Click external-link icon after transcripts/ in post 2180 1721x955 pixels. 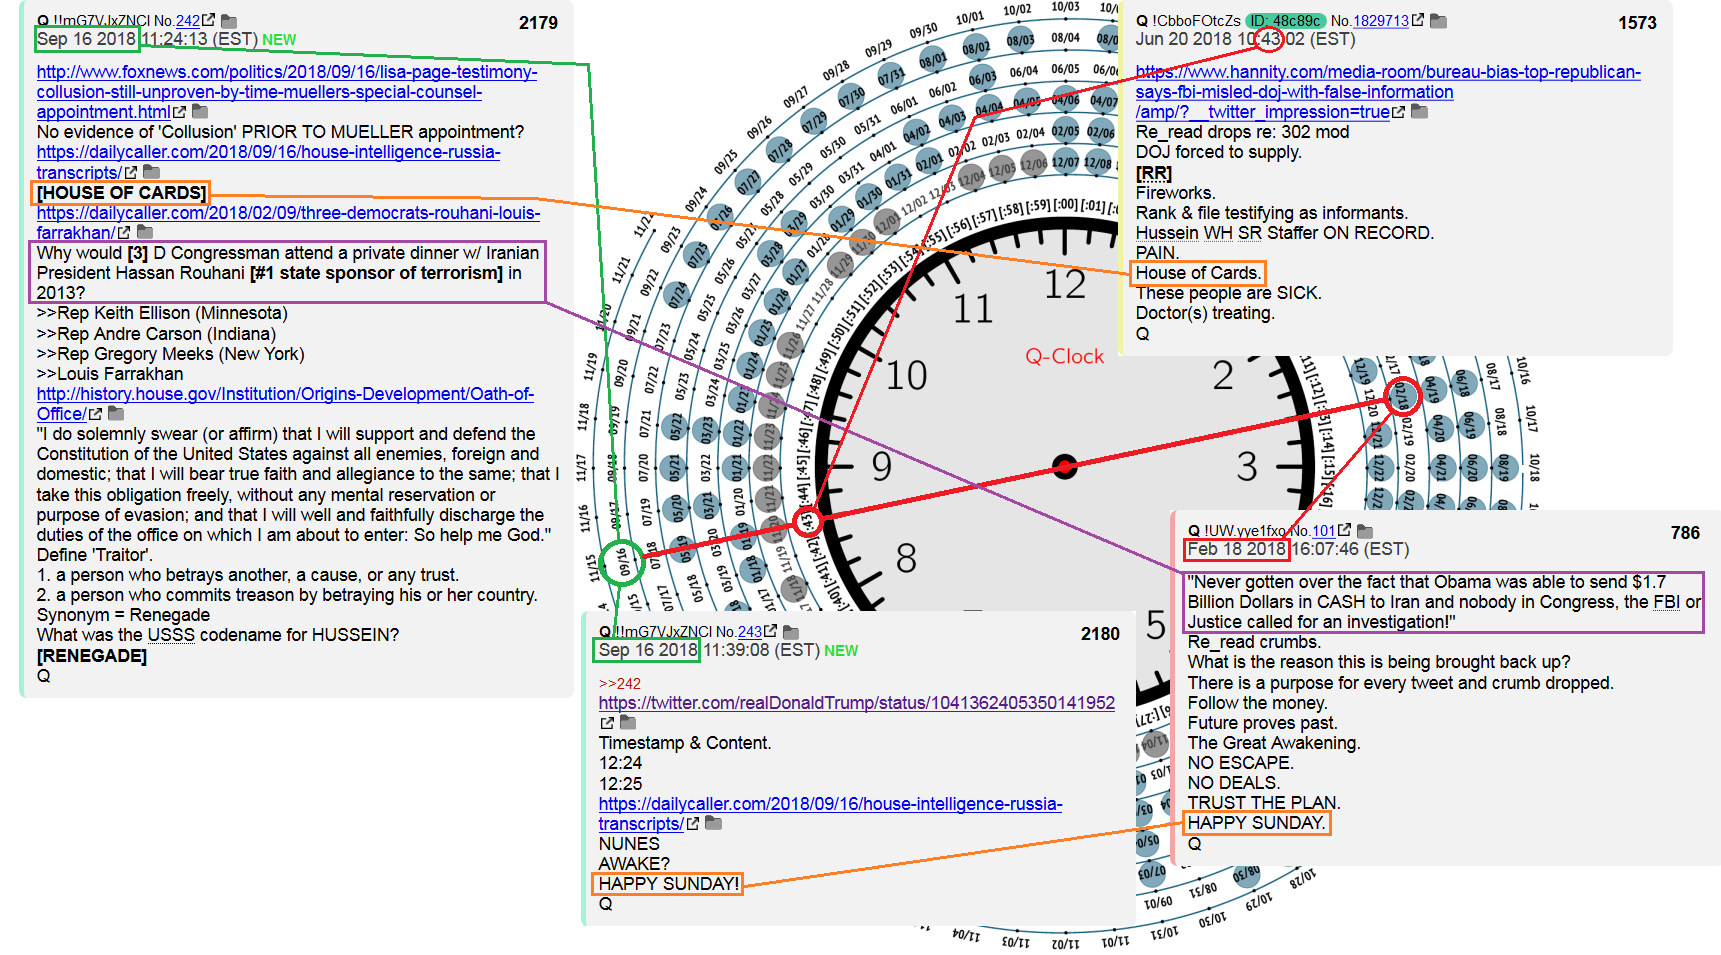coord(692,824)
